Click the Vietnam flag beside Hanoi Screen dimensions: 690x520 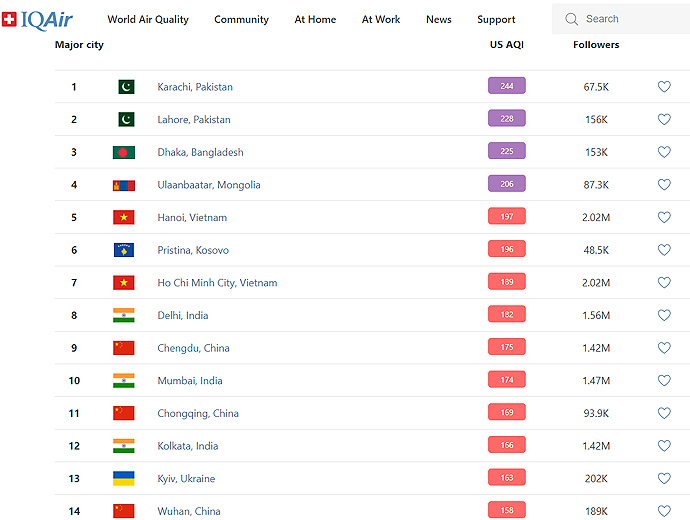(124, 218)
